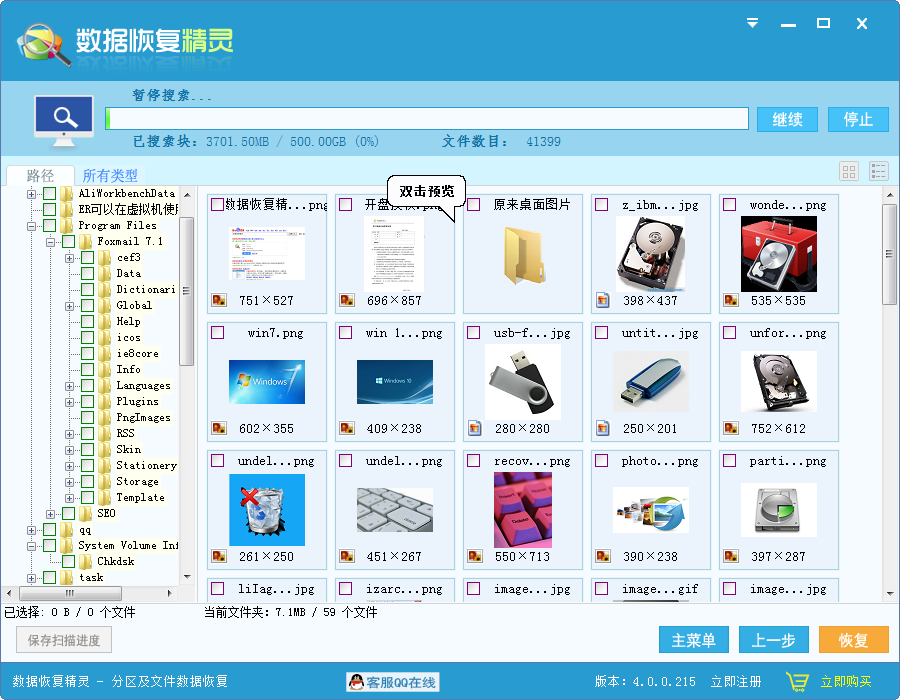Expand the Global folder node

click(69, 306)
